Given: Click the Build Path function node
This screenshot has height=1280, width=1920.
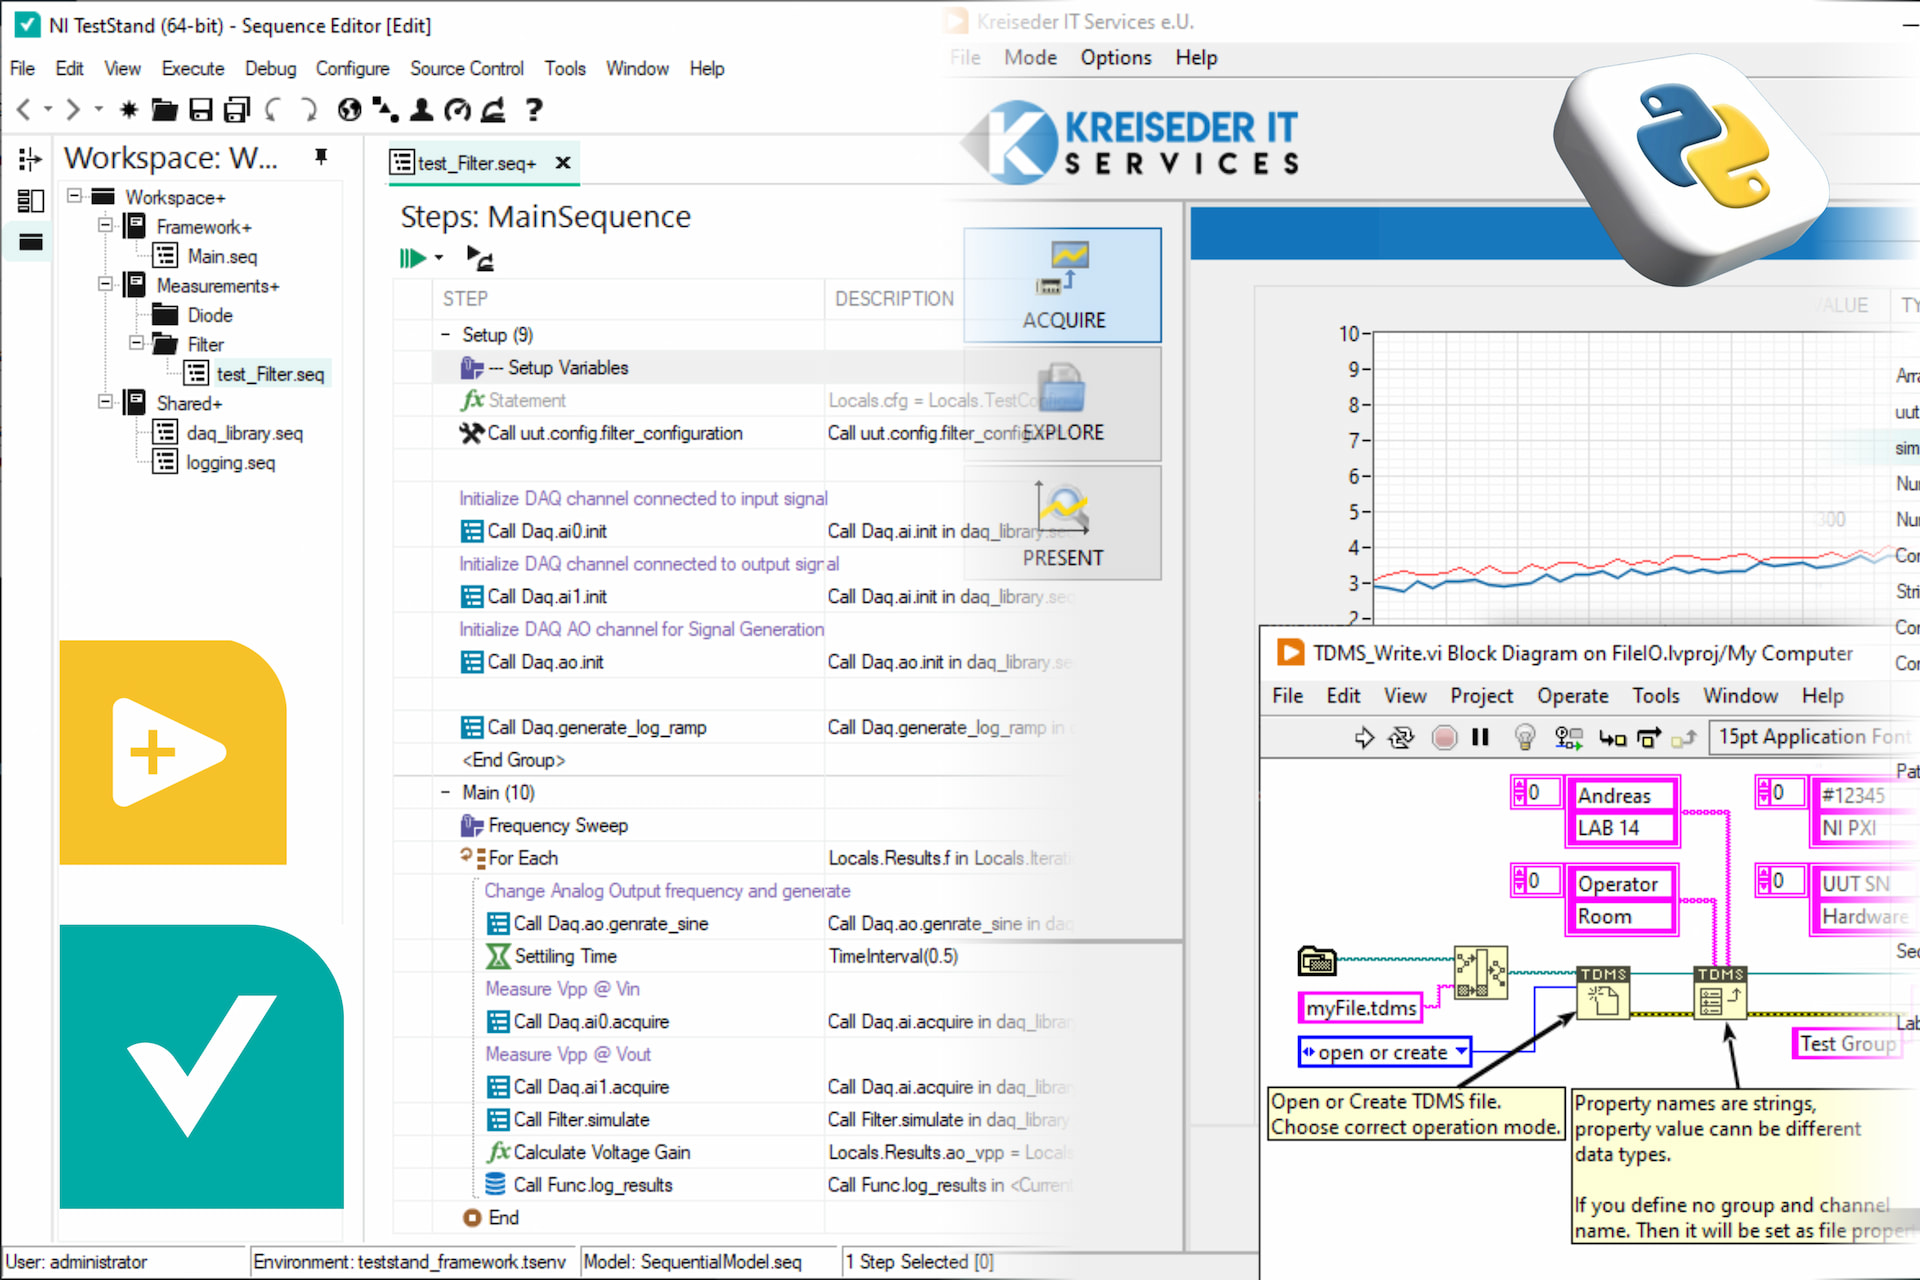Looking at the screenshot, I should [1480, 973].
